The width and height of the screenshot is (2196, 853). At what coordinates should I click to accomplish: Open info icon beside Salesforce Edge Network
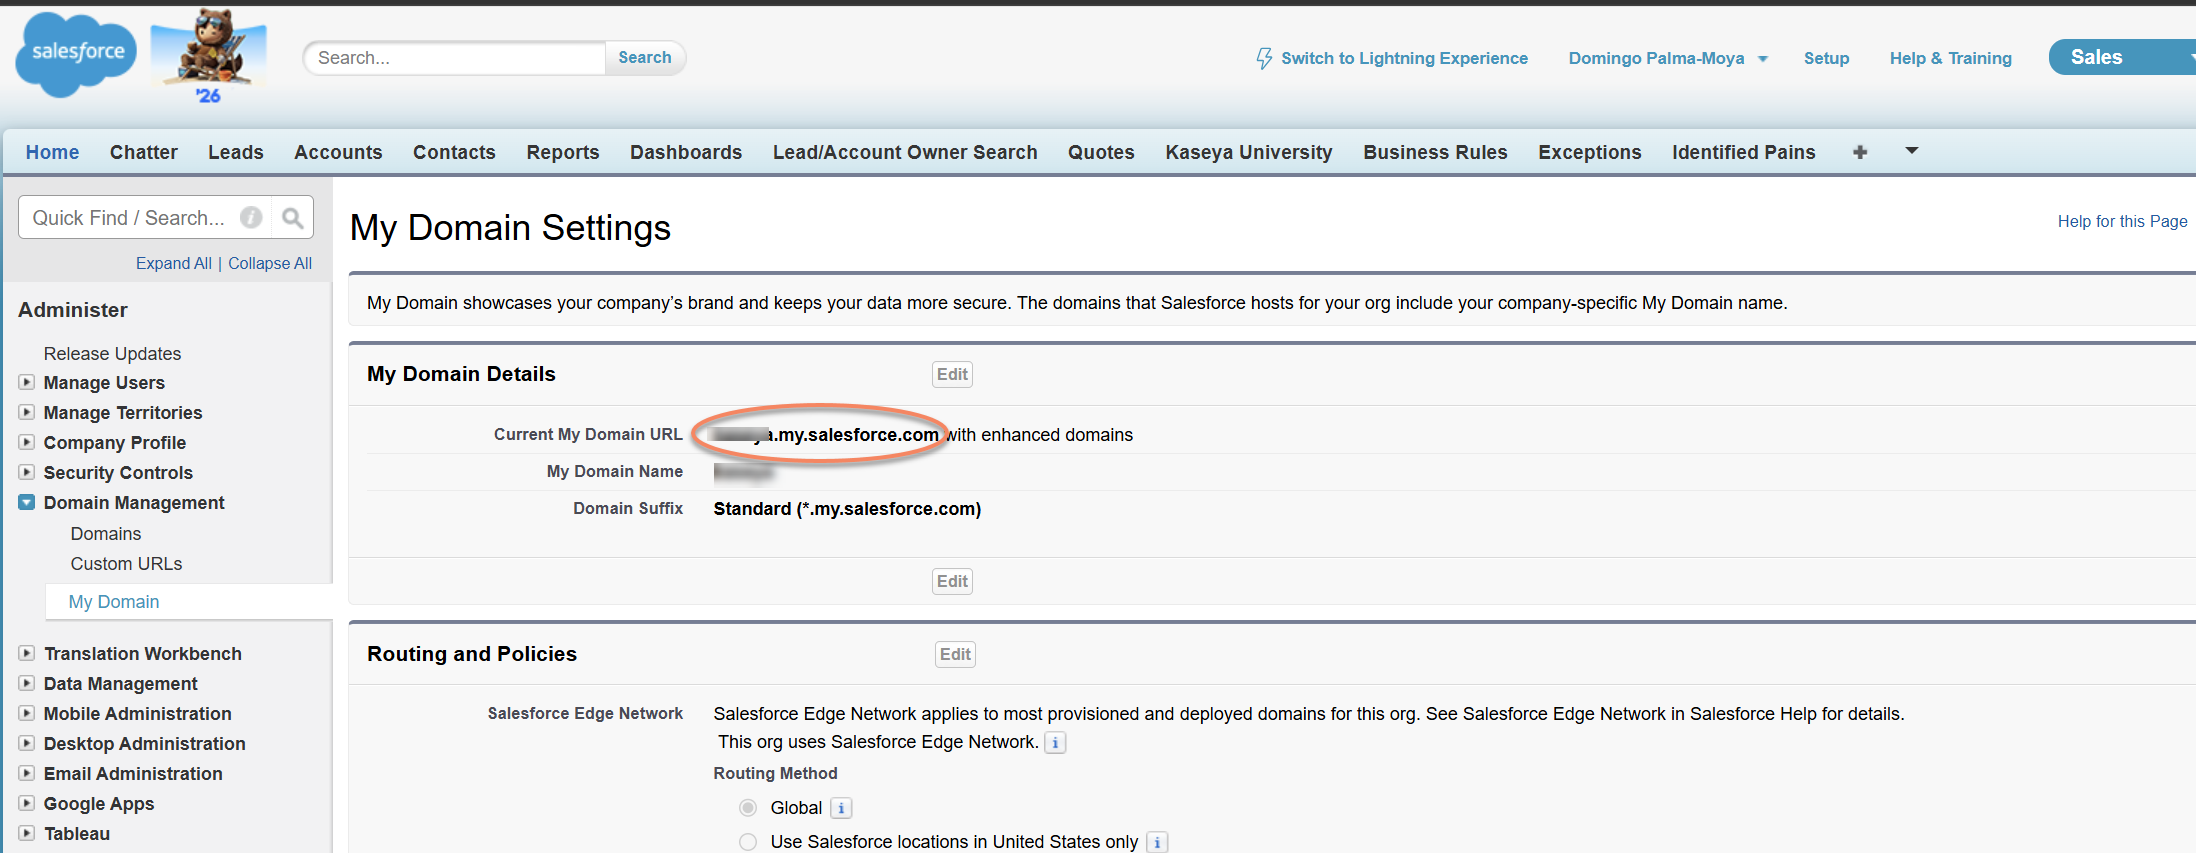click(1055, 742)
